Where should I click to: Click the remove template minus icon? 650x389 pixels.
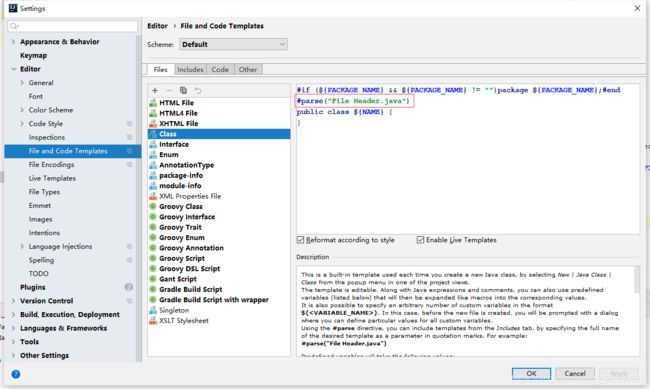point(169,90)
